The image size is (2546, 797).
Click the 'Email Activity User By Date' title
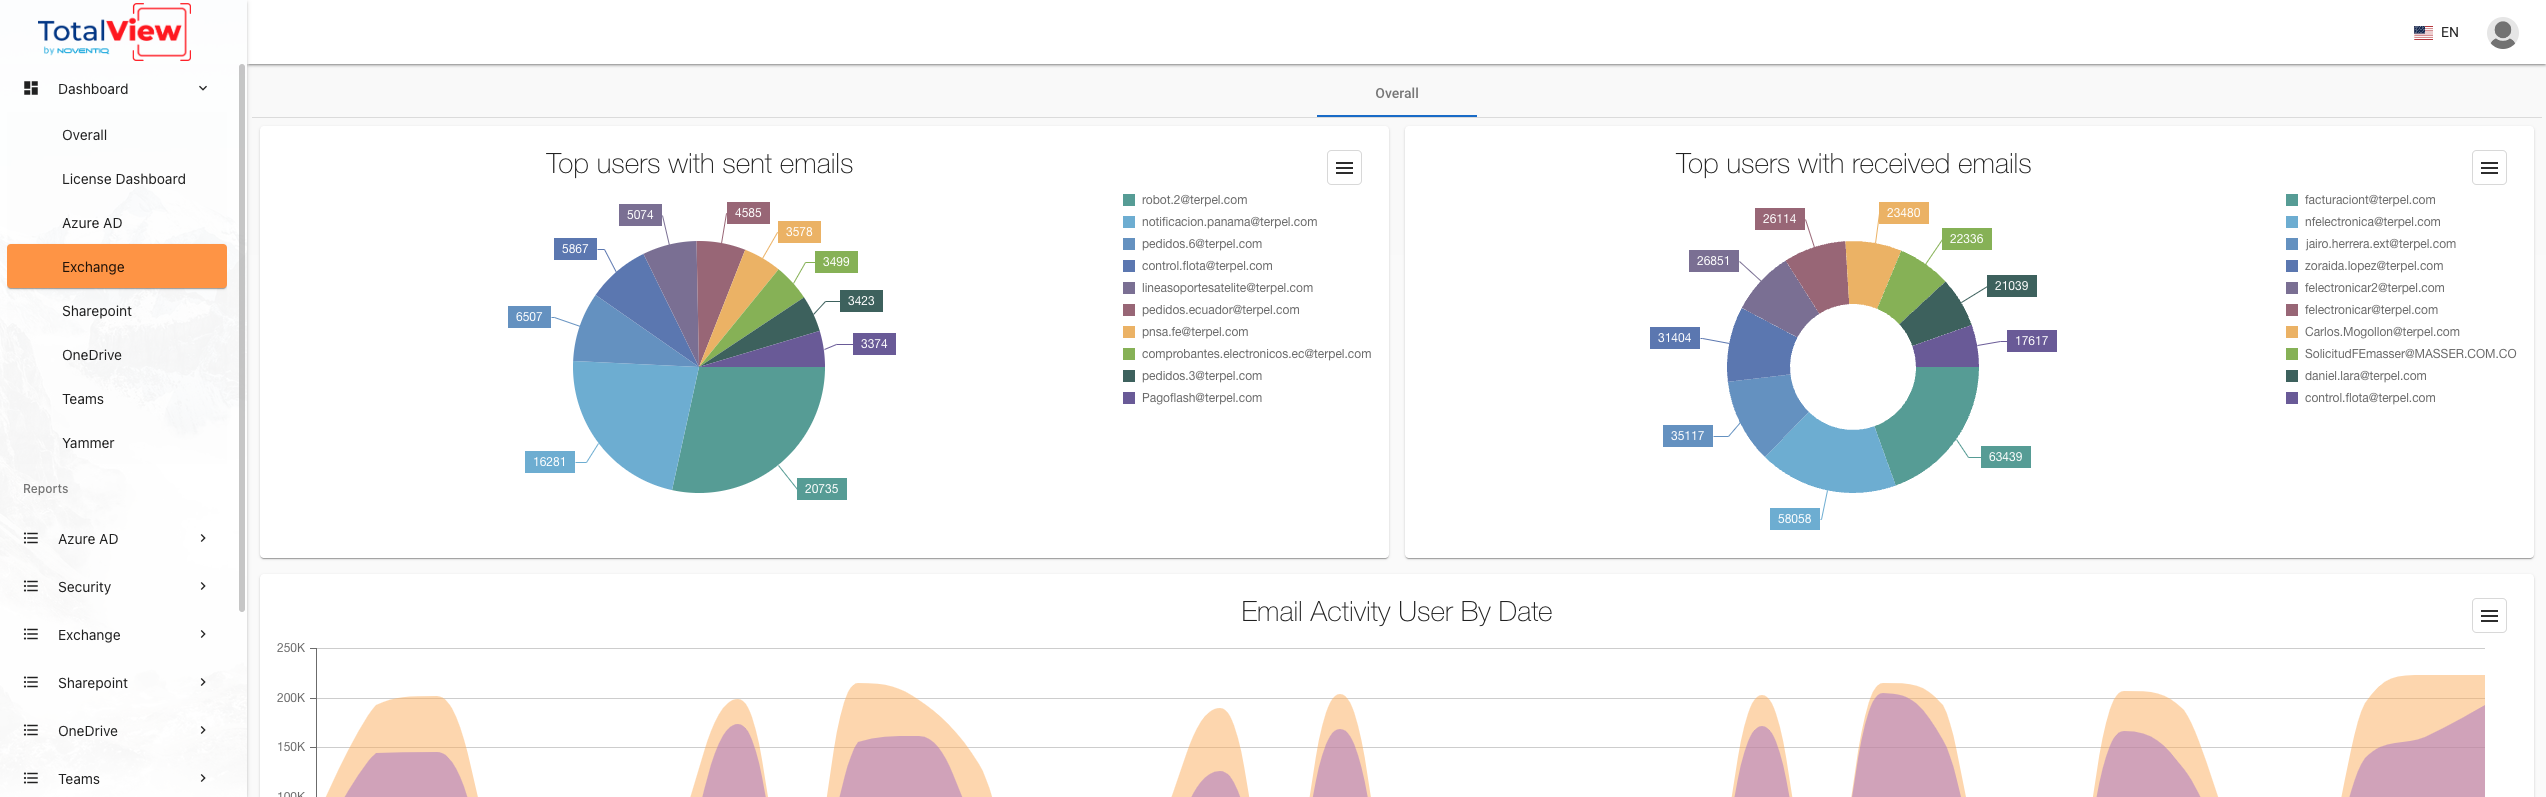(1396, 612)
